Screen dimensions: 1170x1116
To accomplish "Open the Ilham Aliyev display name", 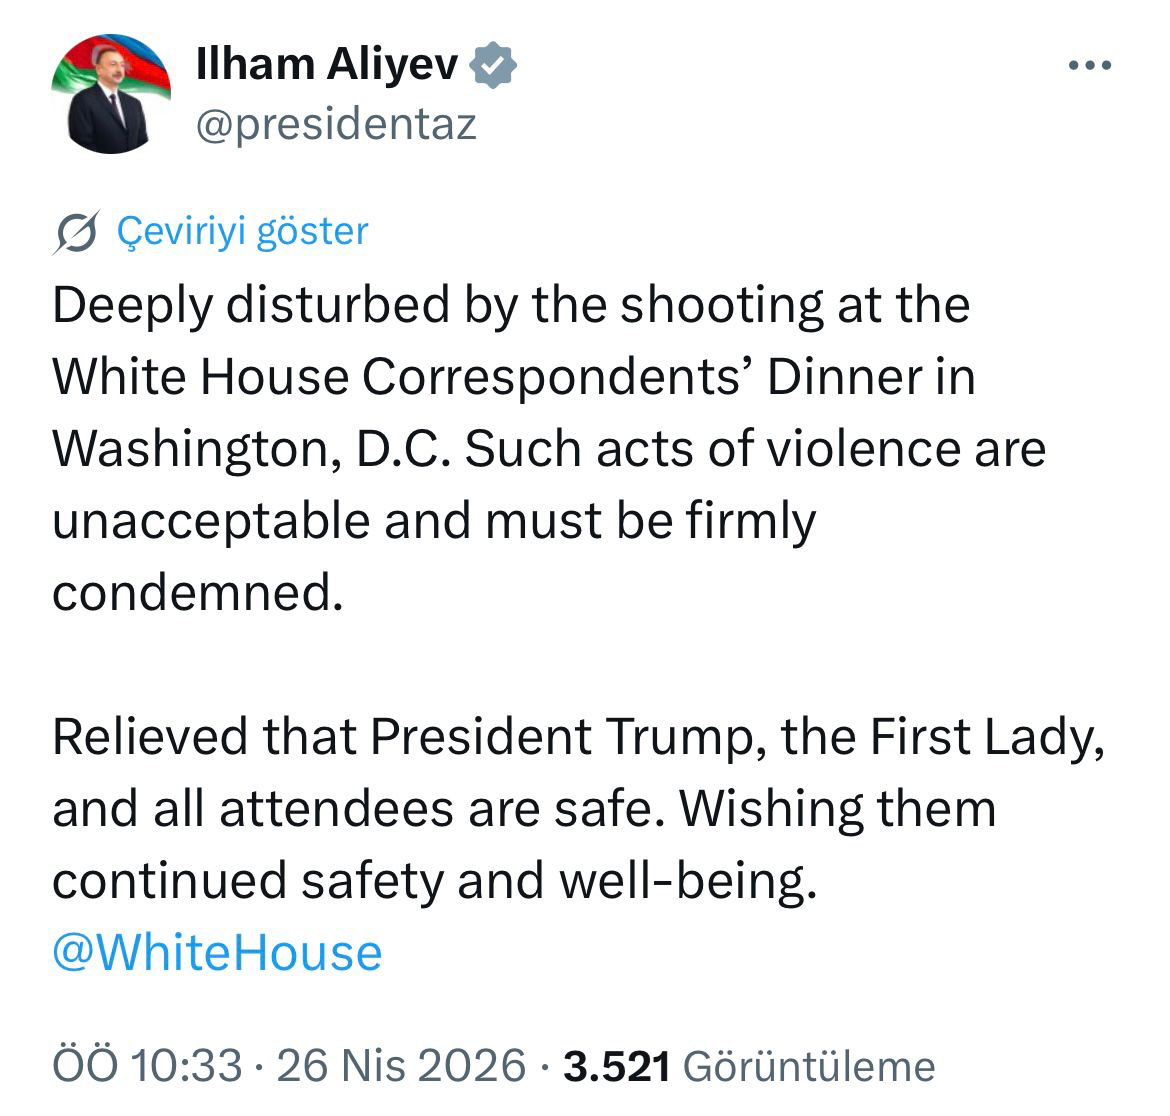I will (327, 65).
